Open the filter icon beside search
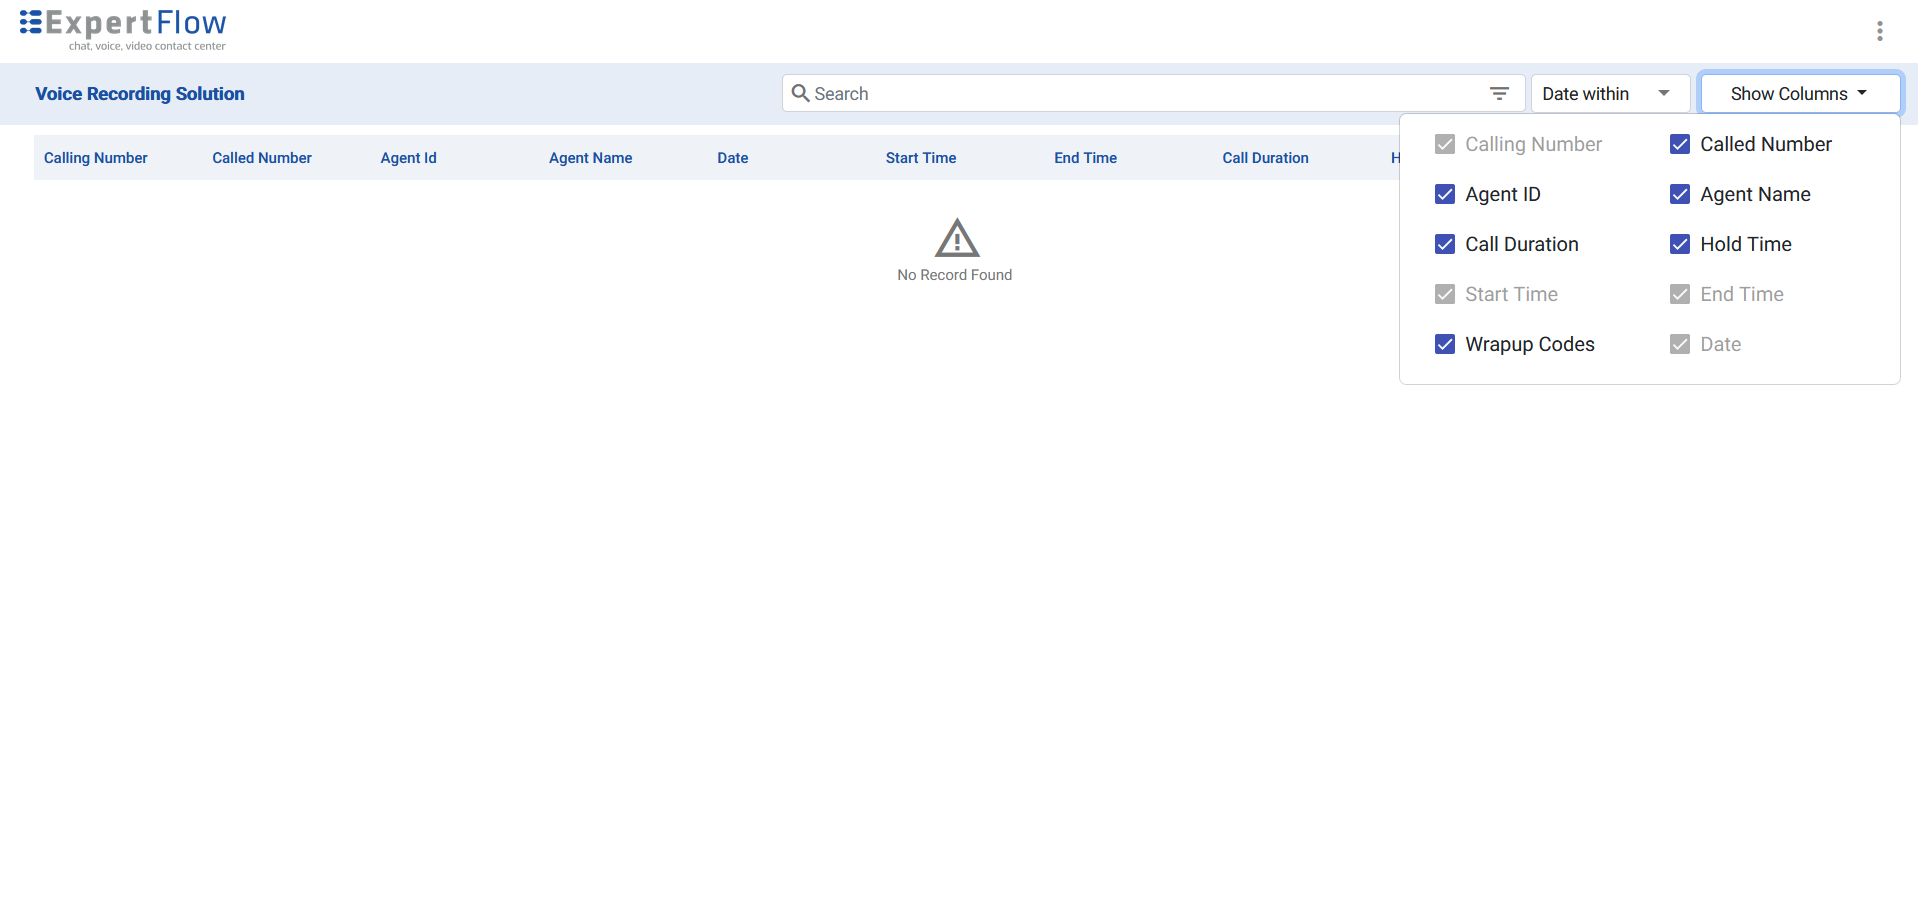 coord(1499,92)
